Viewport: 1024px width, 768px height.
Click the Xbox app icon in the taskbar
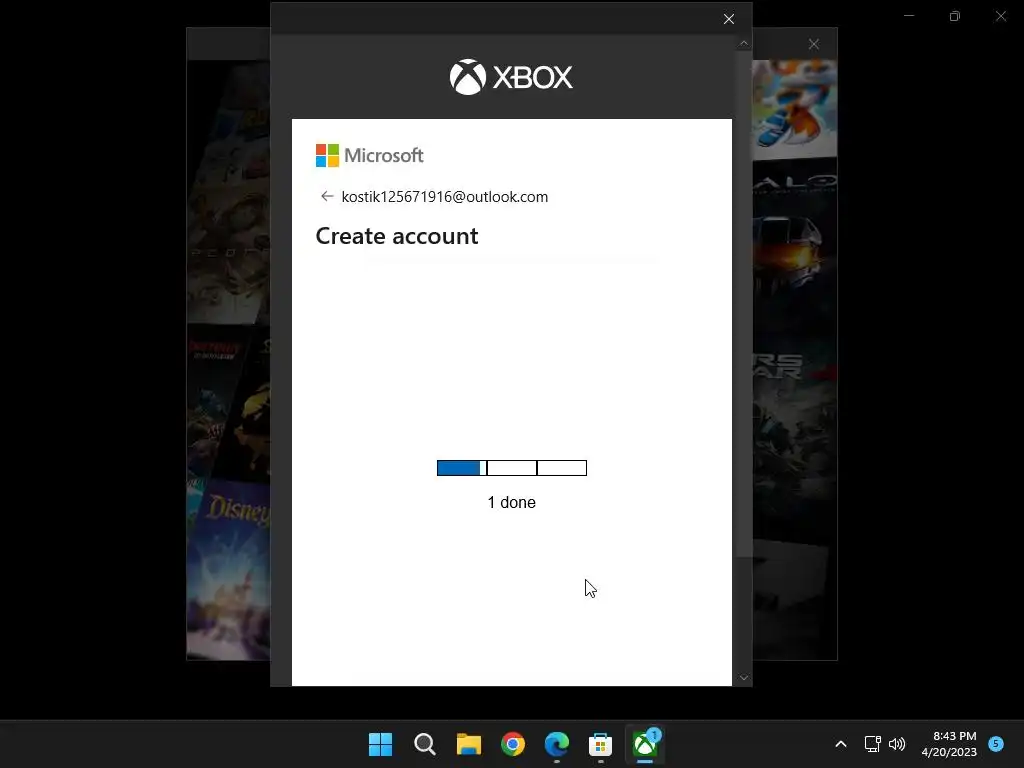pyautogui.click(x=645, y=744)
